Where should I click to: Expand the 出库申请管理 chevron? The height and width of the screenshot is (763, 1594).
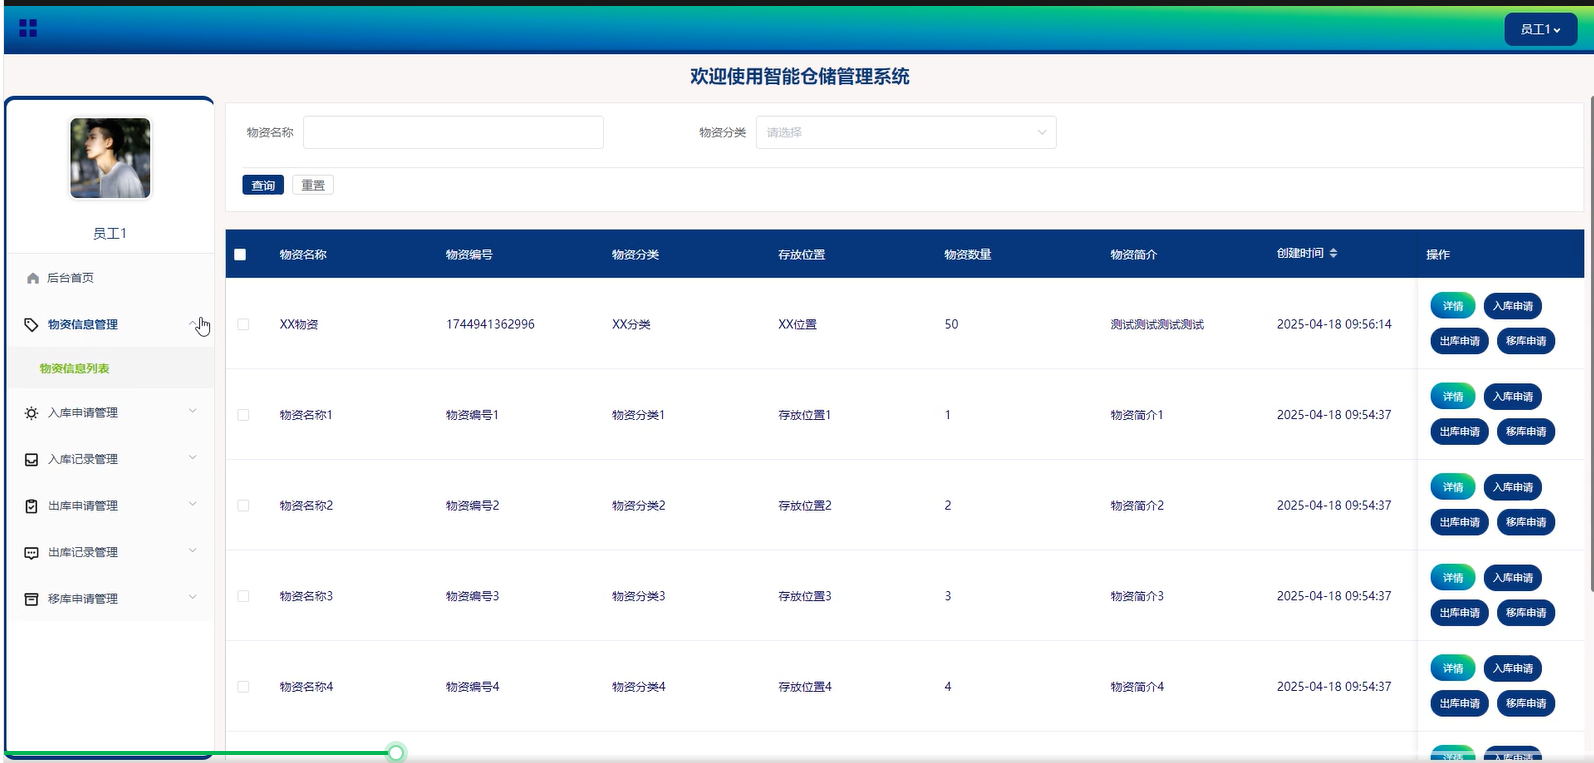193,504
